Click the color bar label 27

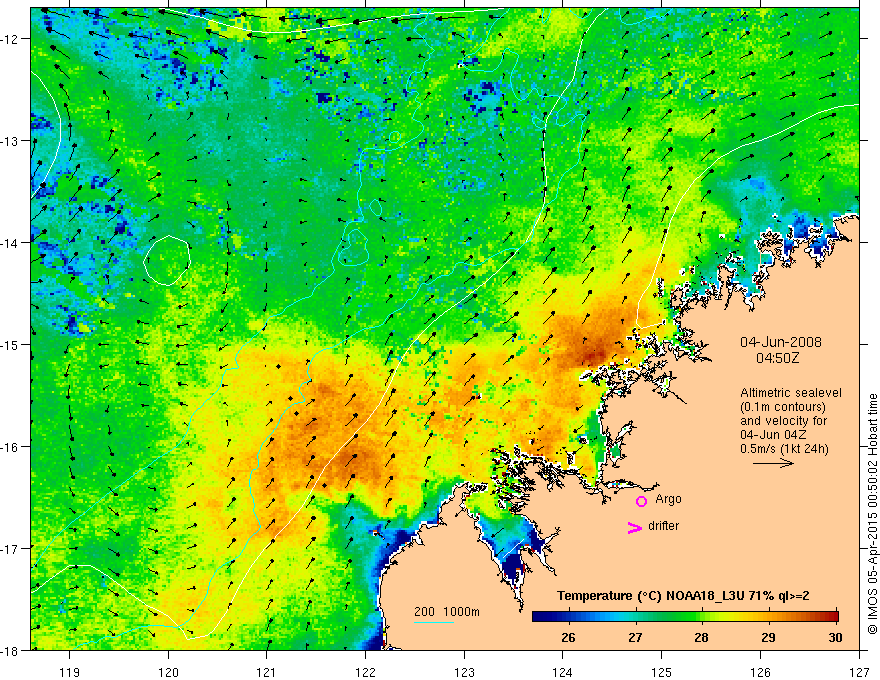(x=635, y=637)
